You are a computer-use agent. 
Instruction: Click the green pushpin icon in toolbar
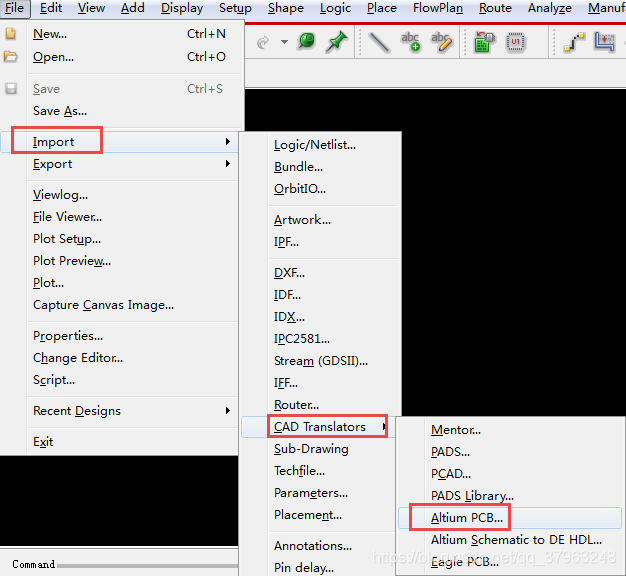(x=336, y=42)
